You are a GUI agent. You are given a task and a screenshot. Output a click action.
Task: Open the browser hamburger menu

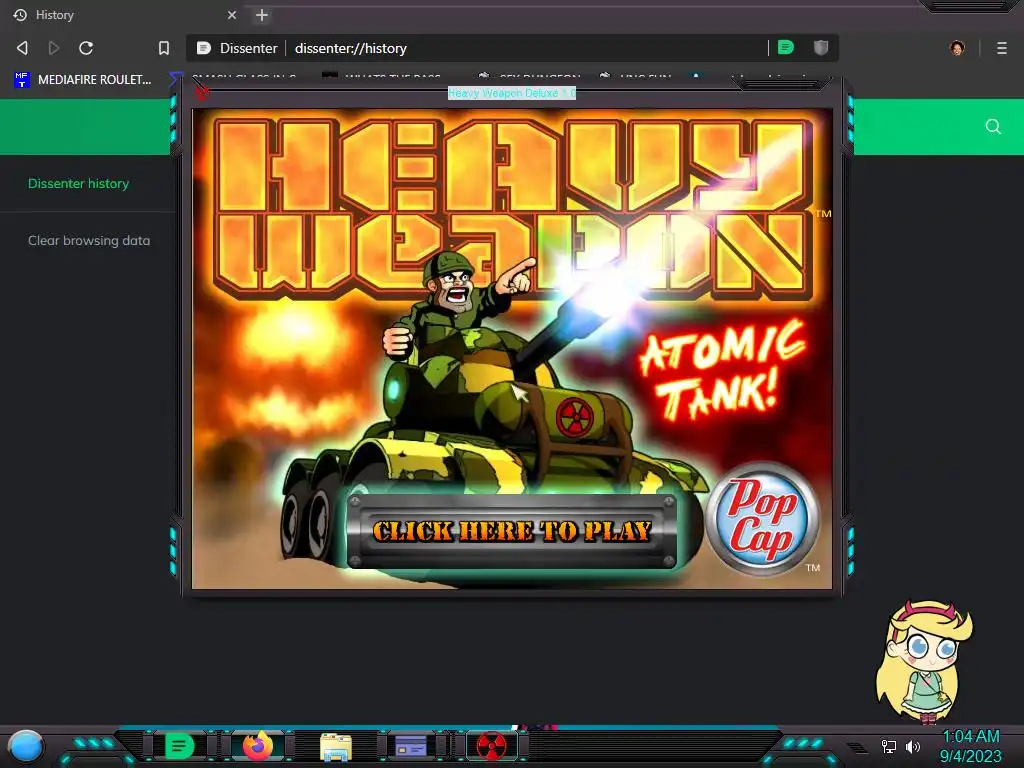pyautogui.click(x=1002, y=48)
